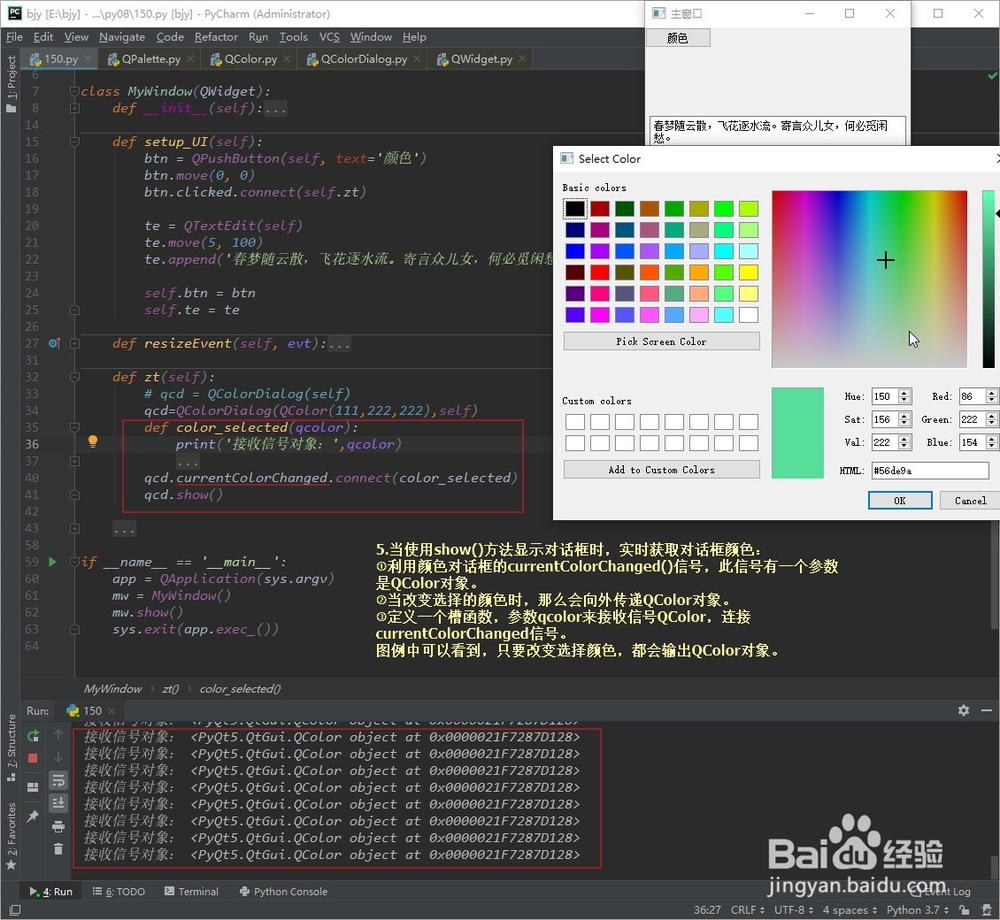Expand folded __init__ method at line 8
This screenshot has width=1000, height=920.
[x=75, y=108]
